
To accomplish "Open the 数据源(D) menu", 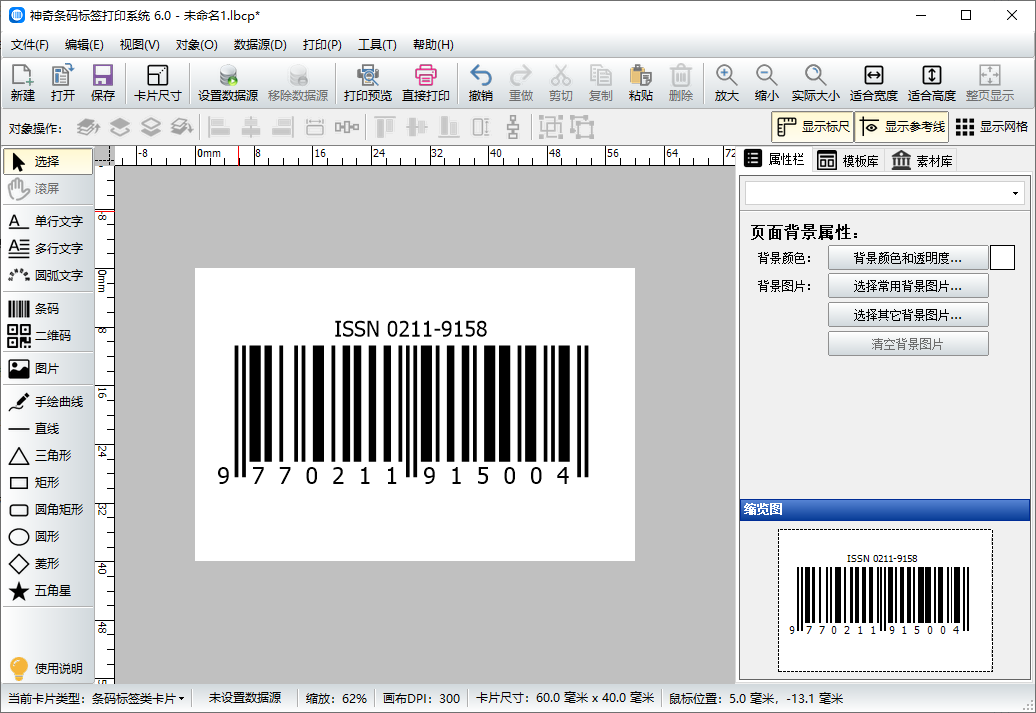I will 260,45.
